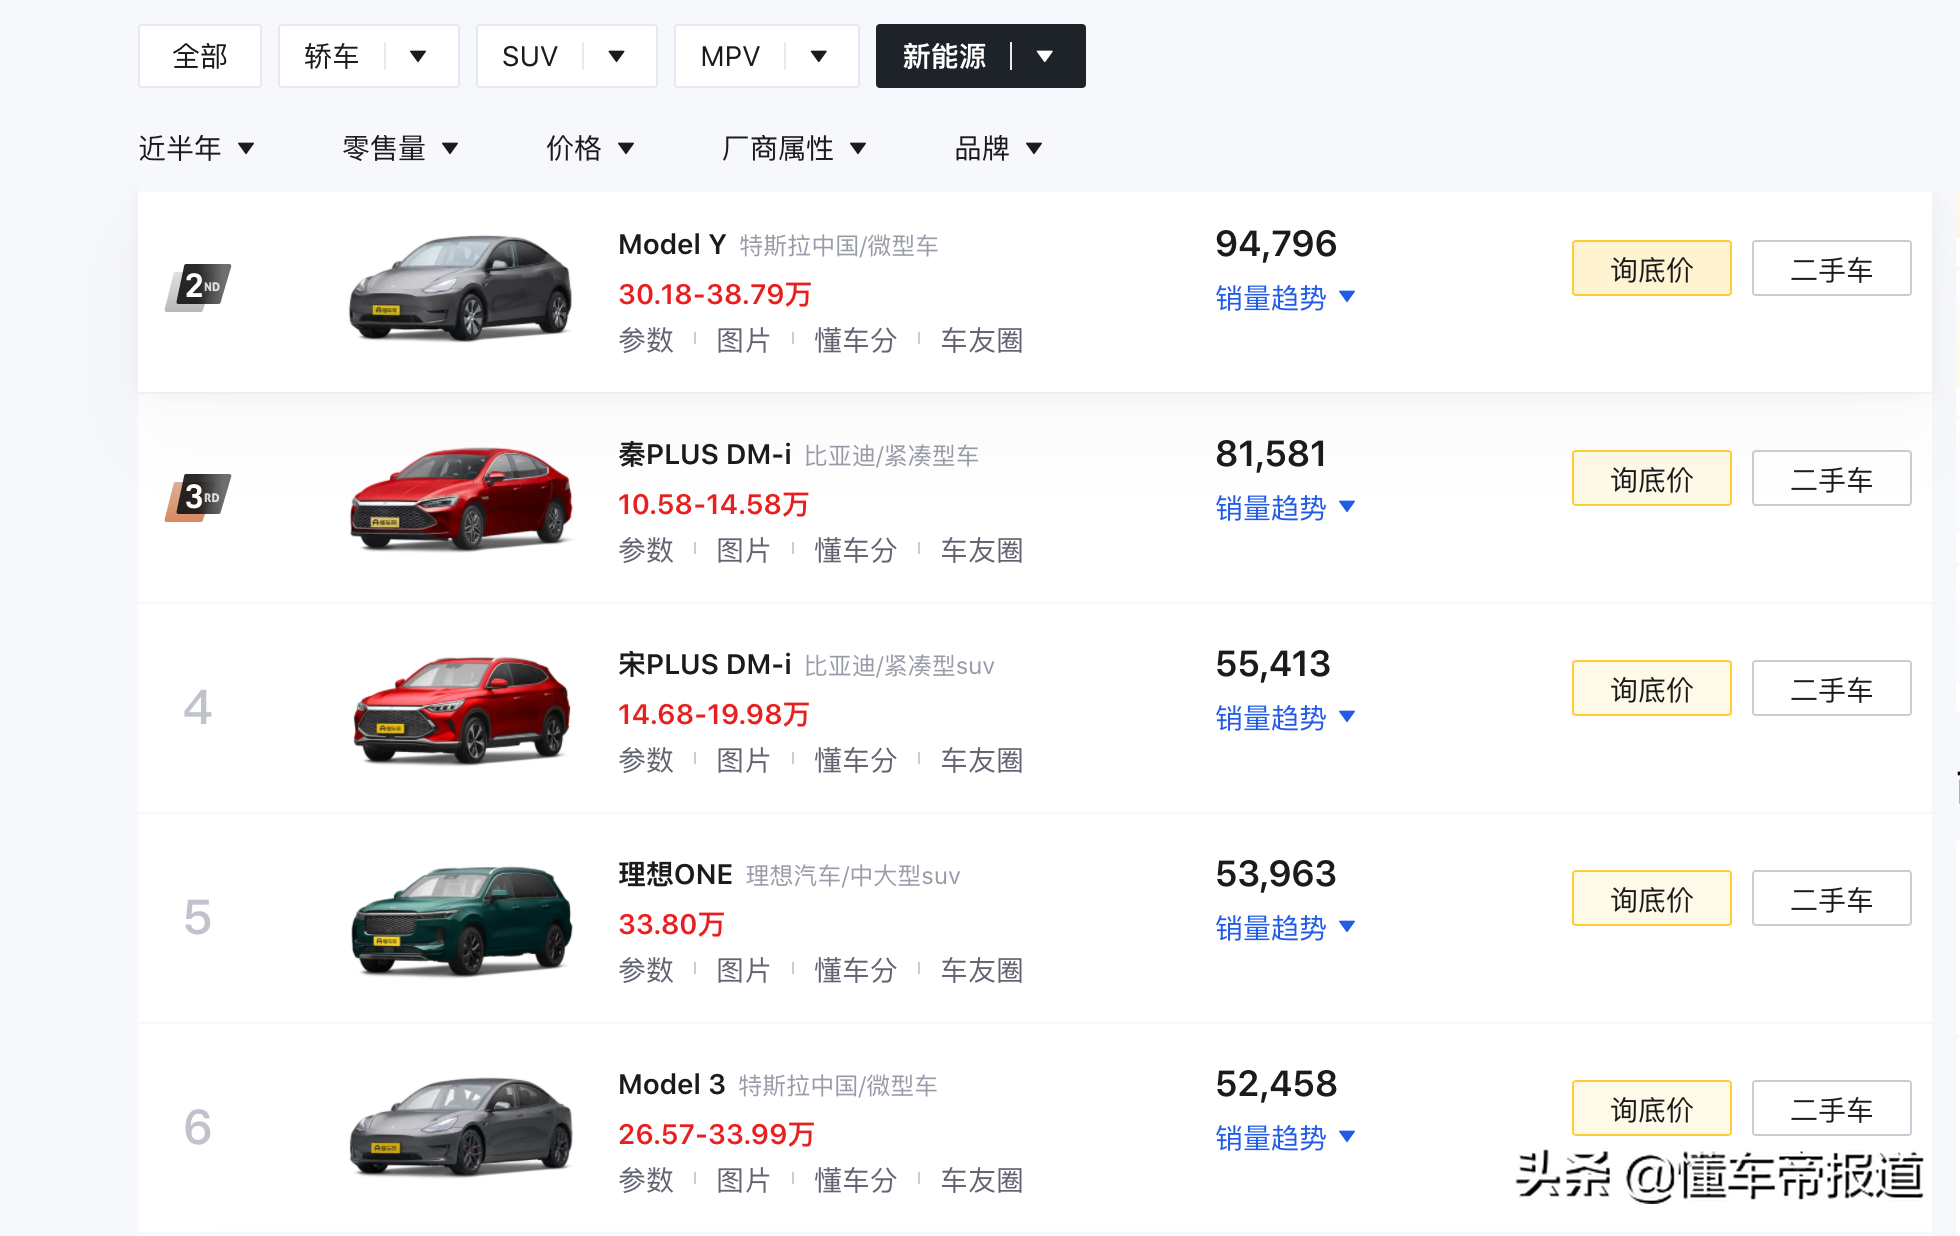Open the 零售量 filter dropdown
This screenshot has height=1236, width=1960.
pos(400,148)
